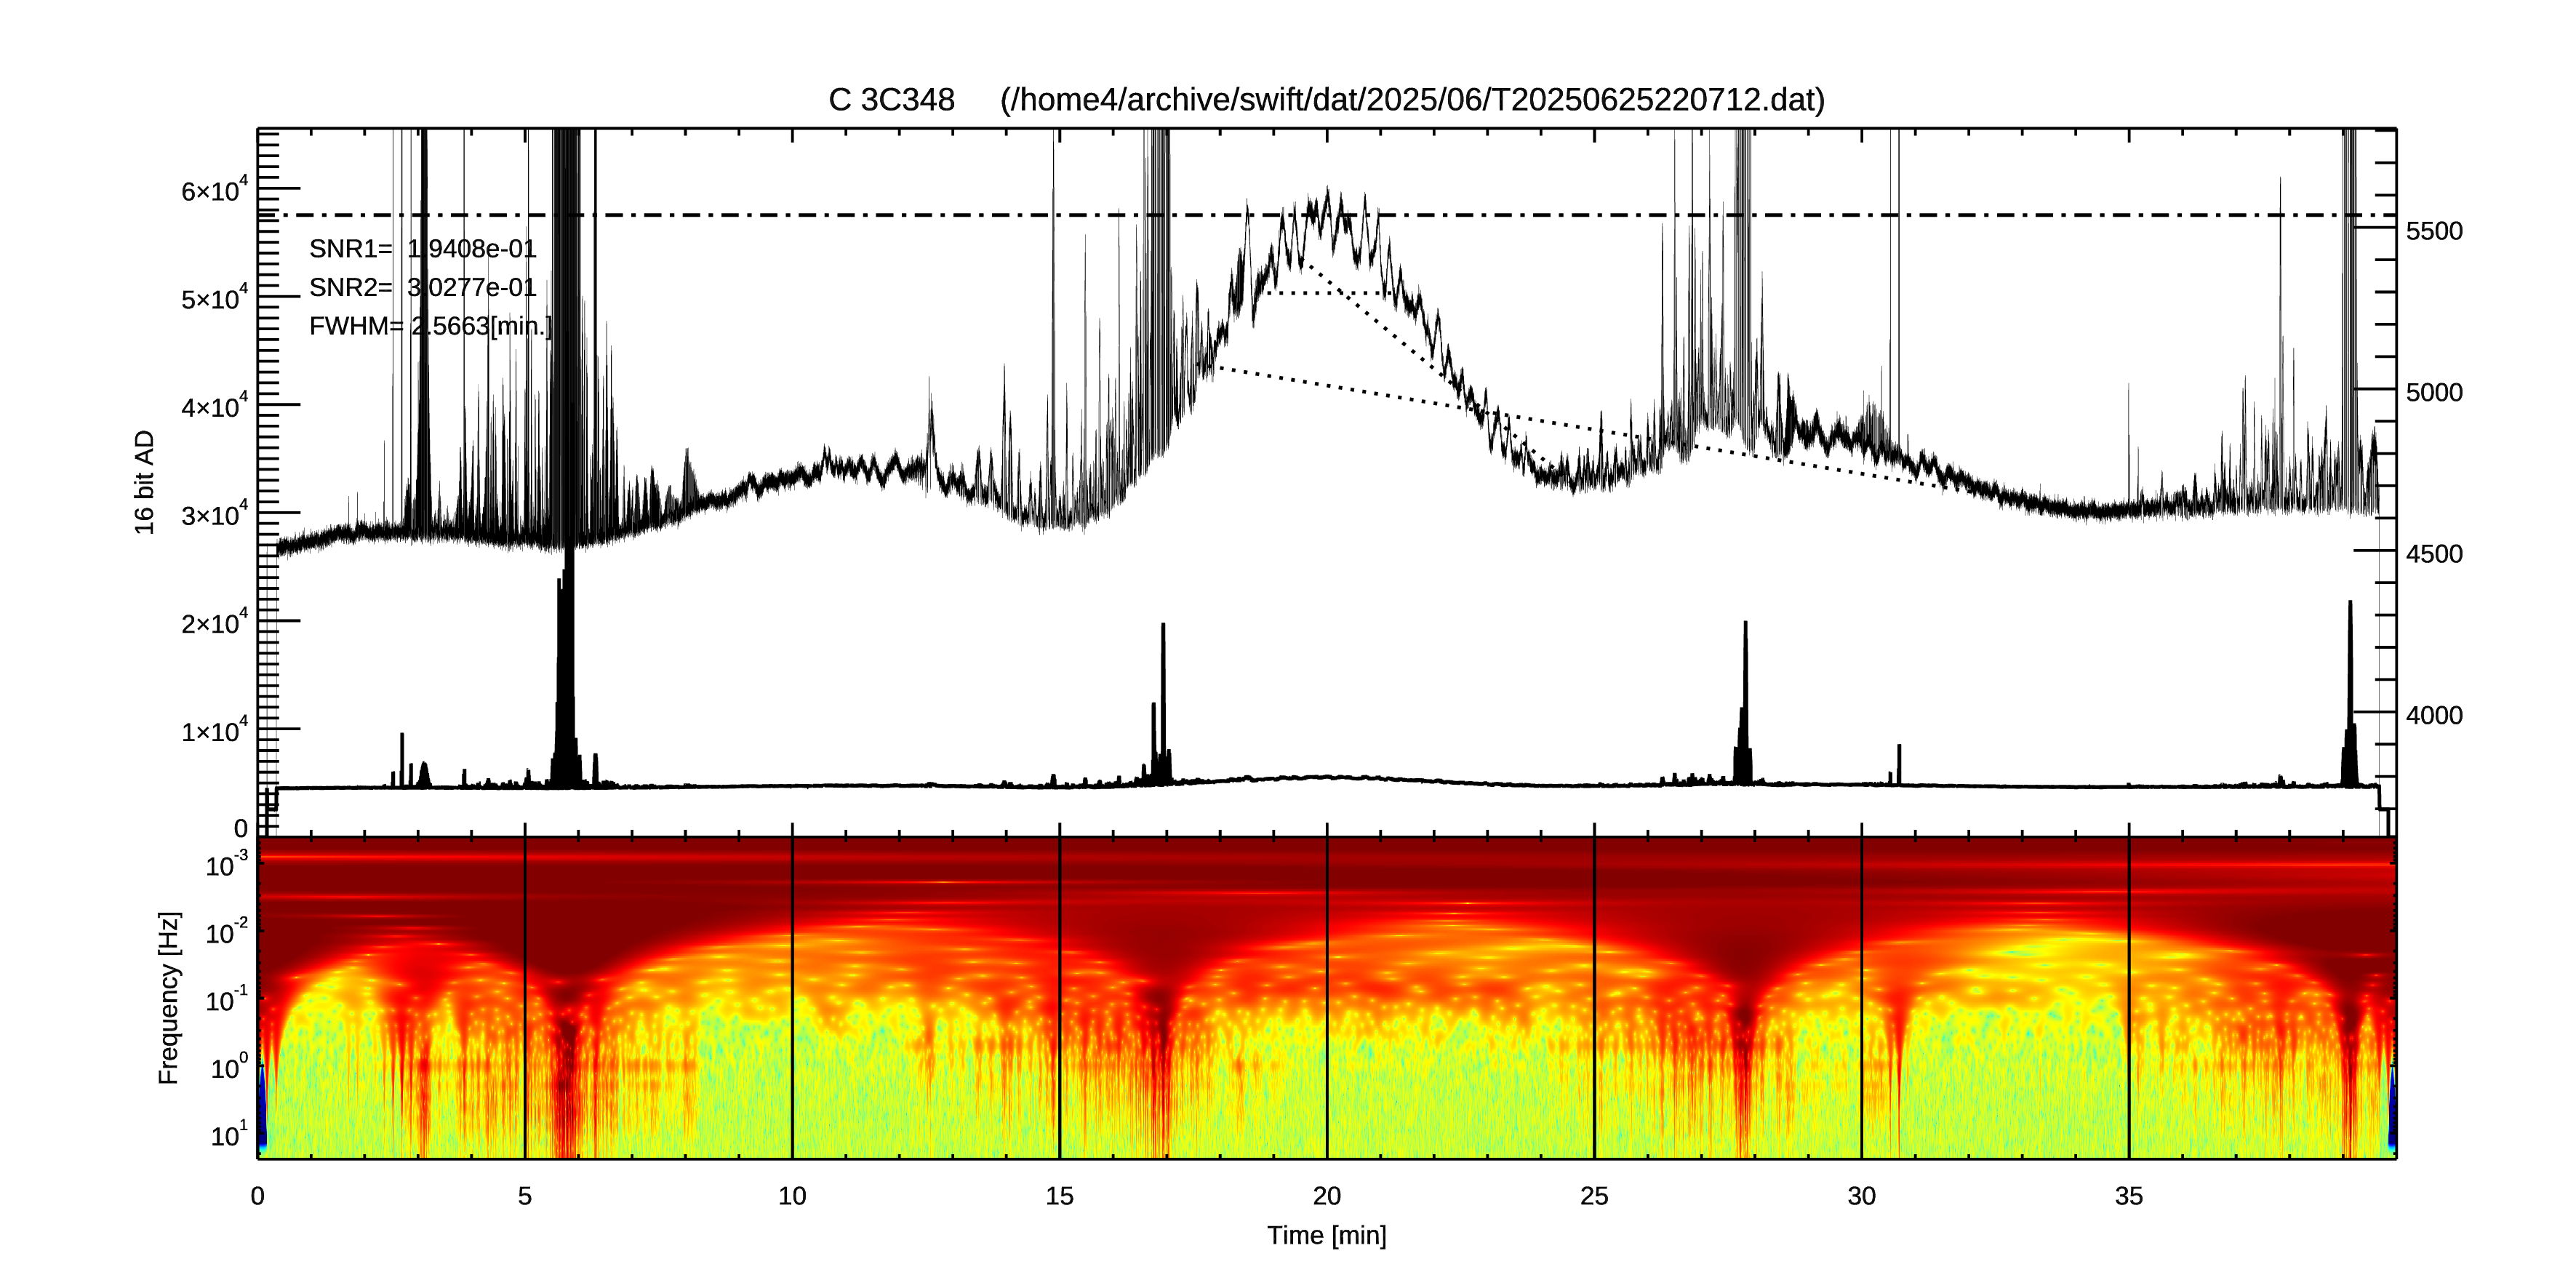2576x1288 pixels.
Task: Click the time-axis label 0
Action: (x=258, y=1196)
